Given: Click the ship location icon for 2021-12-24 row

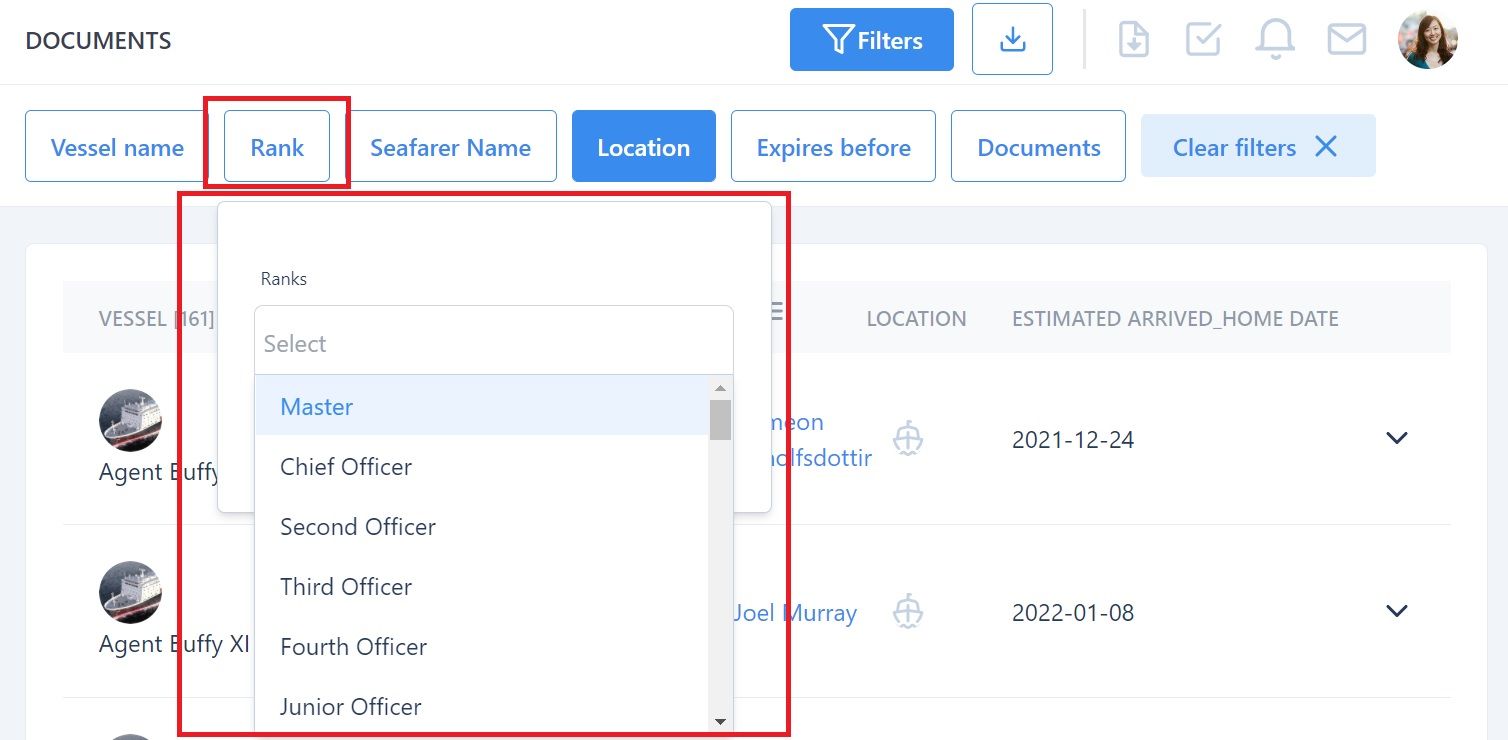Looking at the screenshot, I should tap(908, 438).
